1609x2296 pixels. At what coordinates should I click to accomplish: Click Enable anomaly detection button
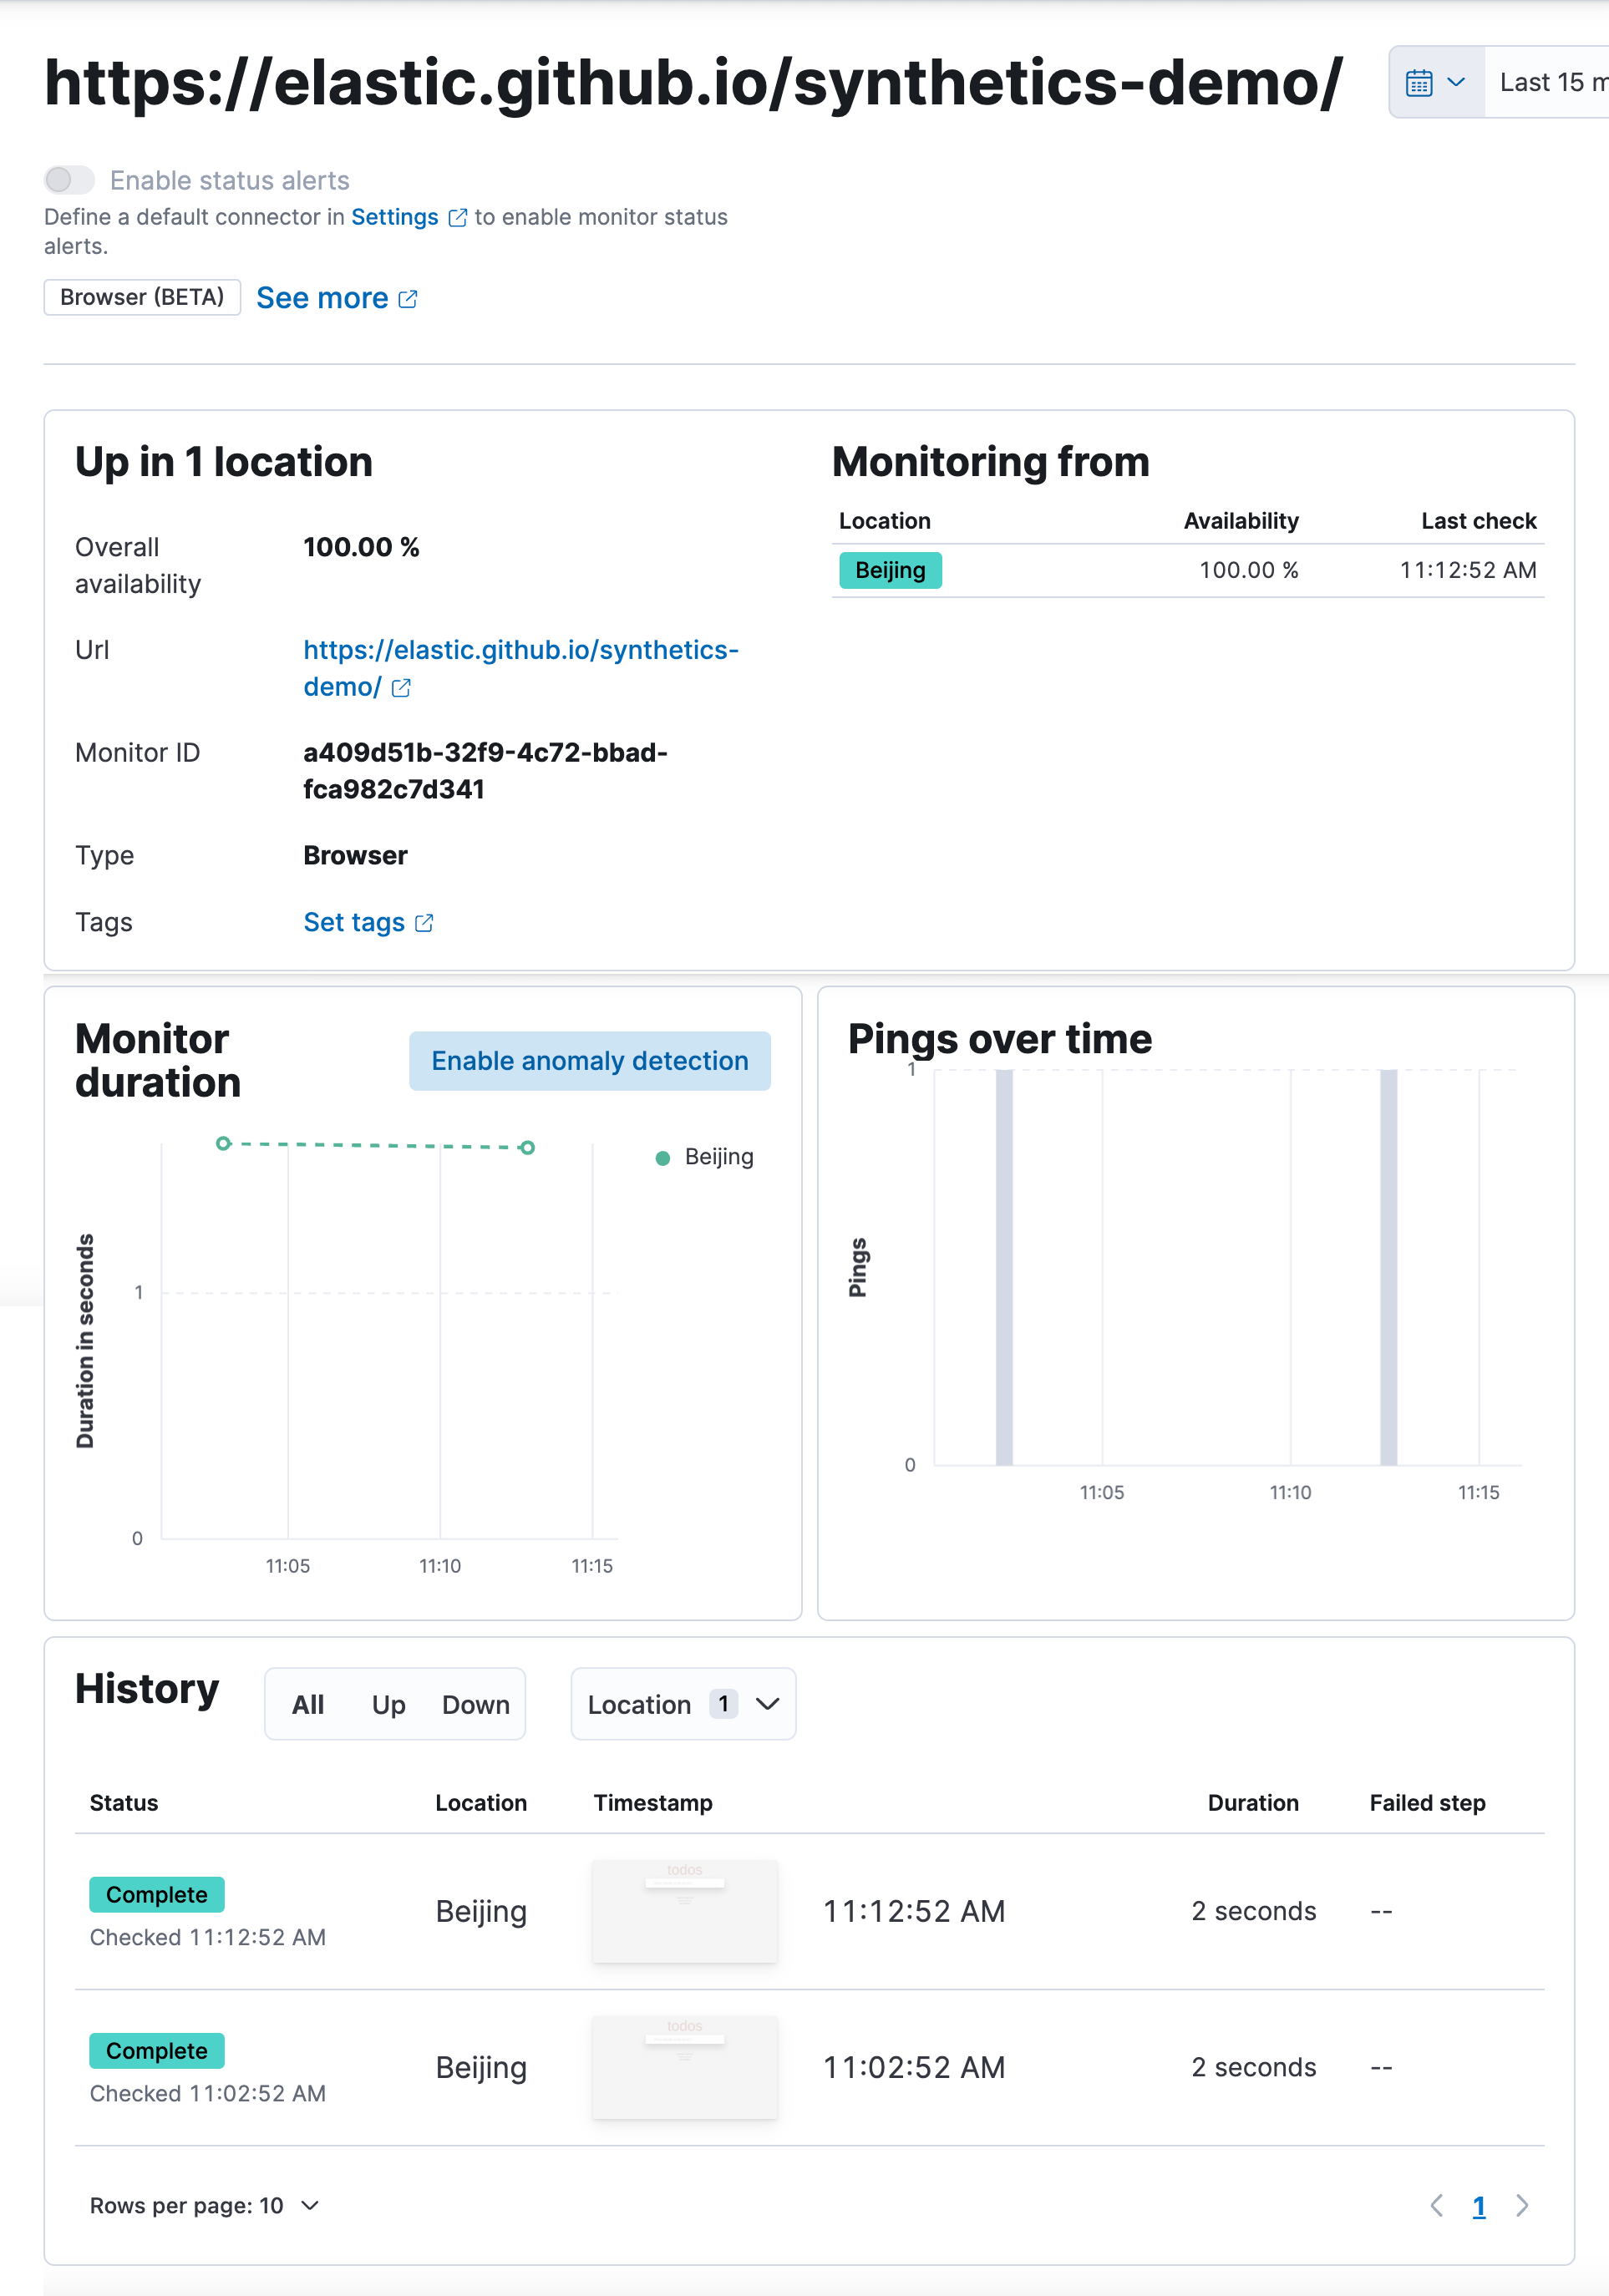[589, 1061]
